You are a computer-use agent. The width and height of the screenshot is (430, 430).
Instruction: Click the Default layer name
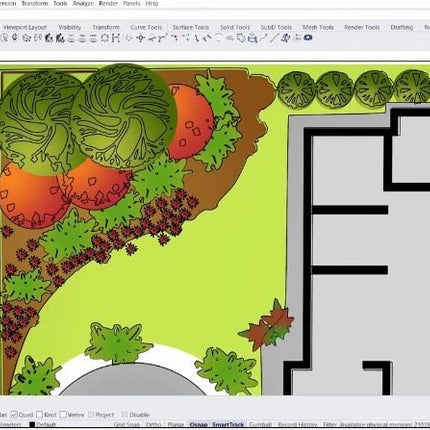coord(46,425)
